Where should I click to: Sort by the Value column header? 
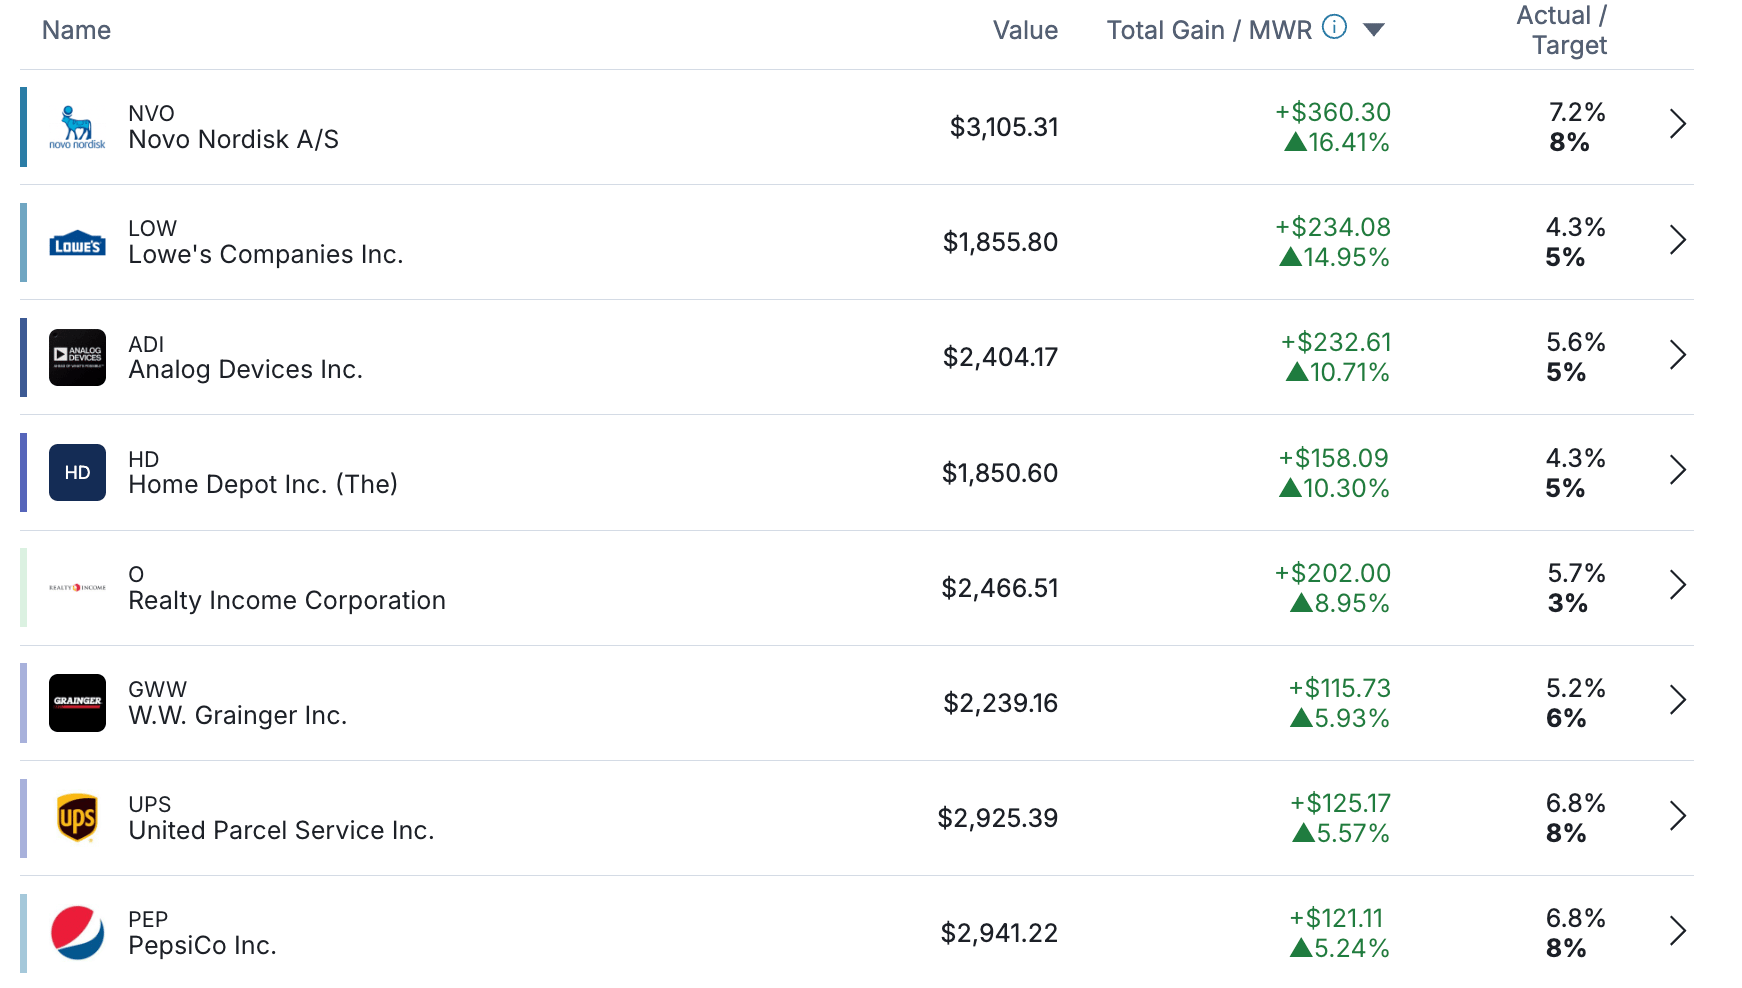pyautogui.click(x=1025, y=30)
